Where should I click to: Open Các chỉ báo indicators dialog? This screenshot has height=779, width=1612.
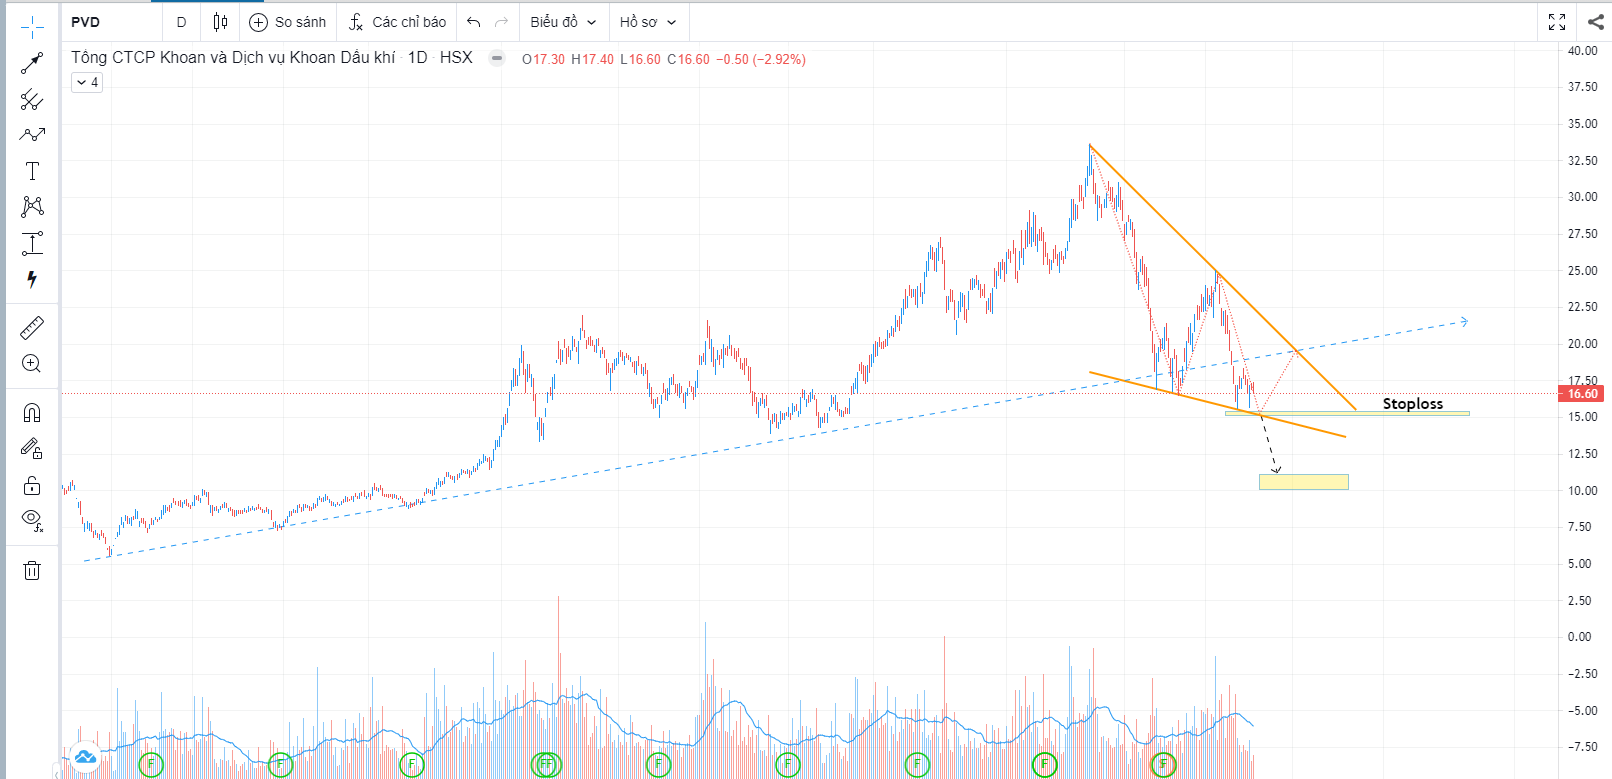pyautogui.click(x=397, y=22)
